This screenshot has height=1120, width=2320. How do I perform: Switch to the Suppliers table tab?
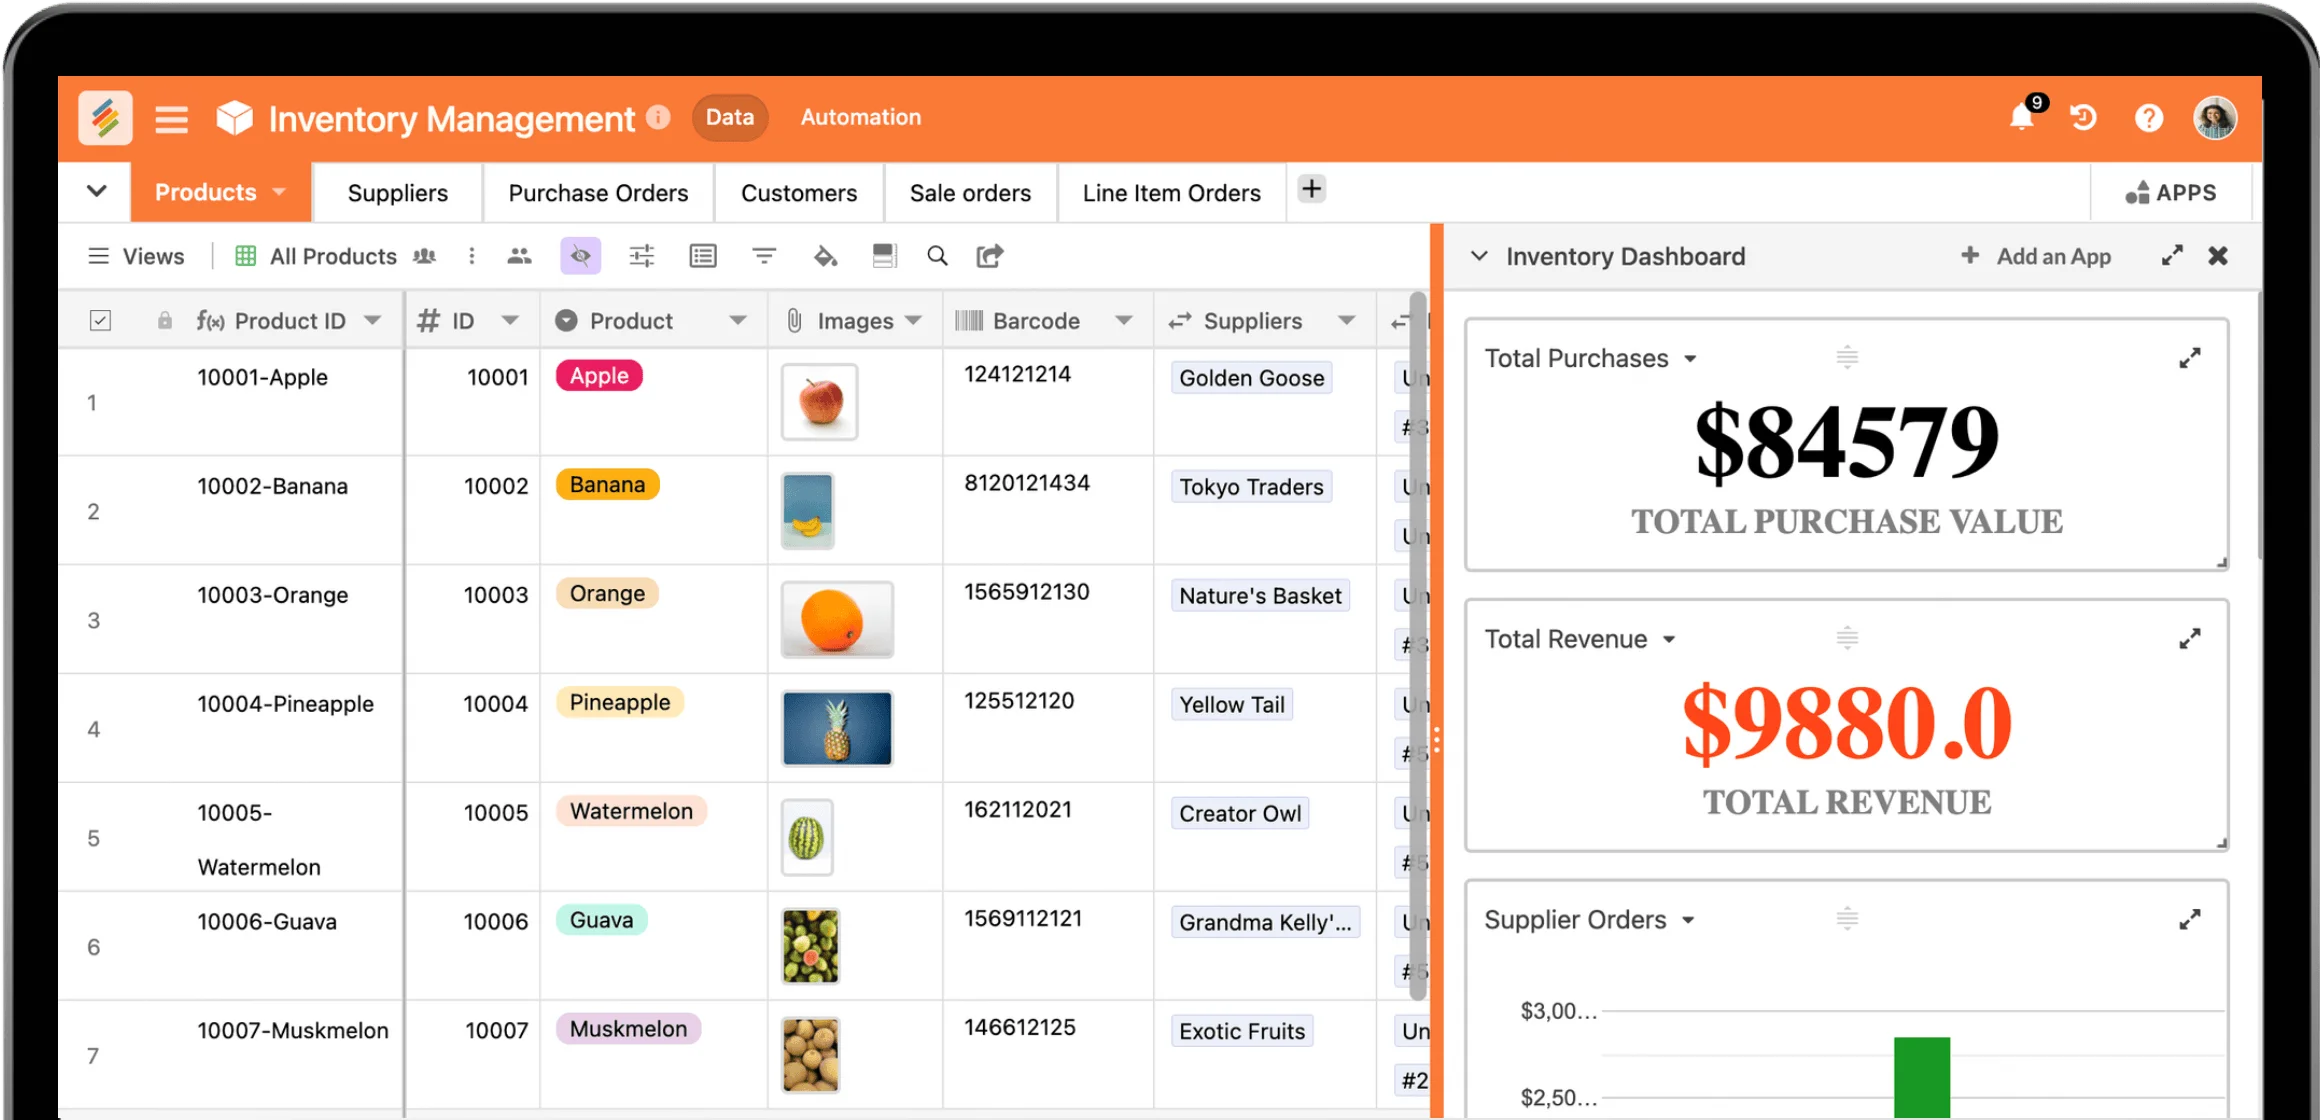[397, 193]
